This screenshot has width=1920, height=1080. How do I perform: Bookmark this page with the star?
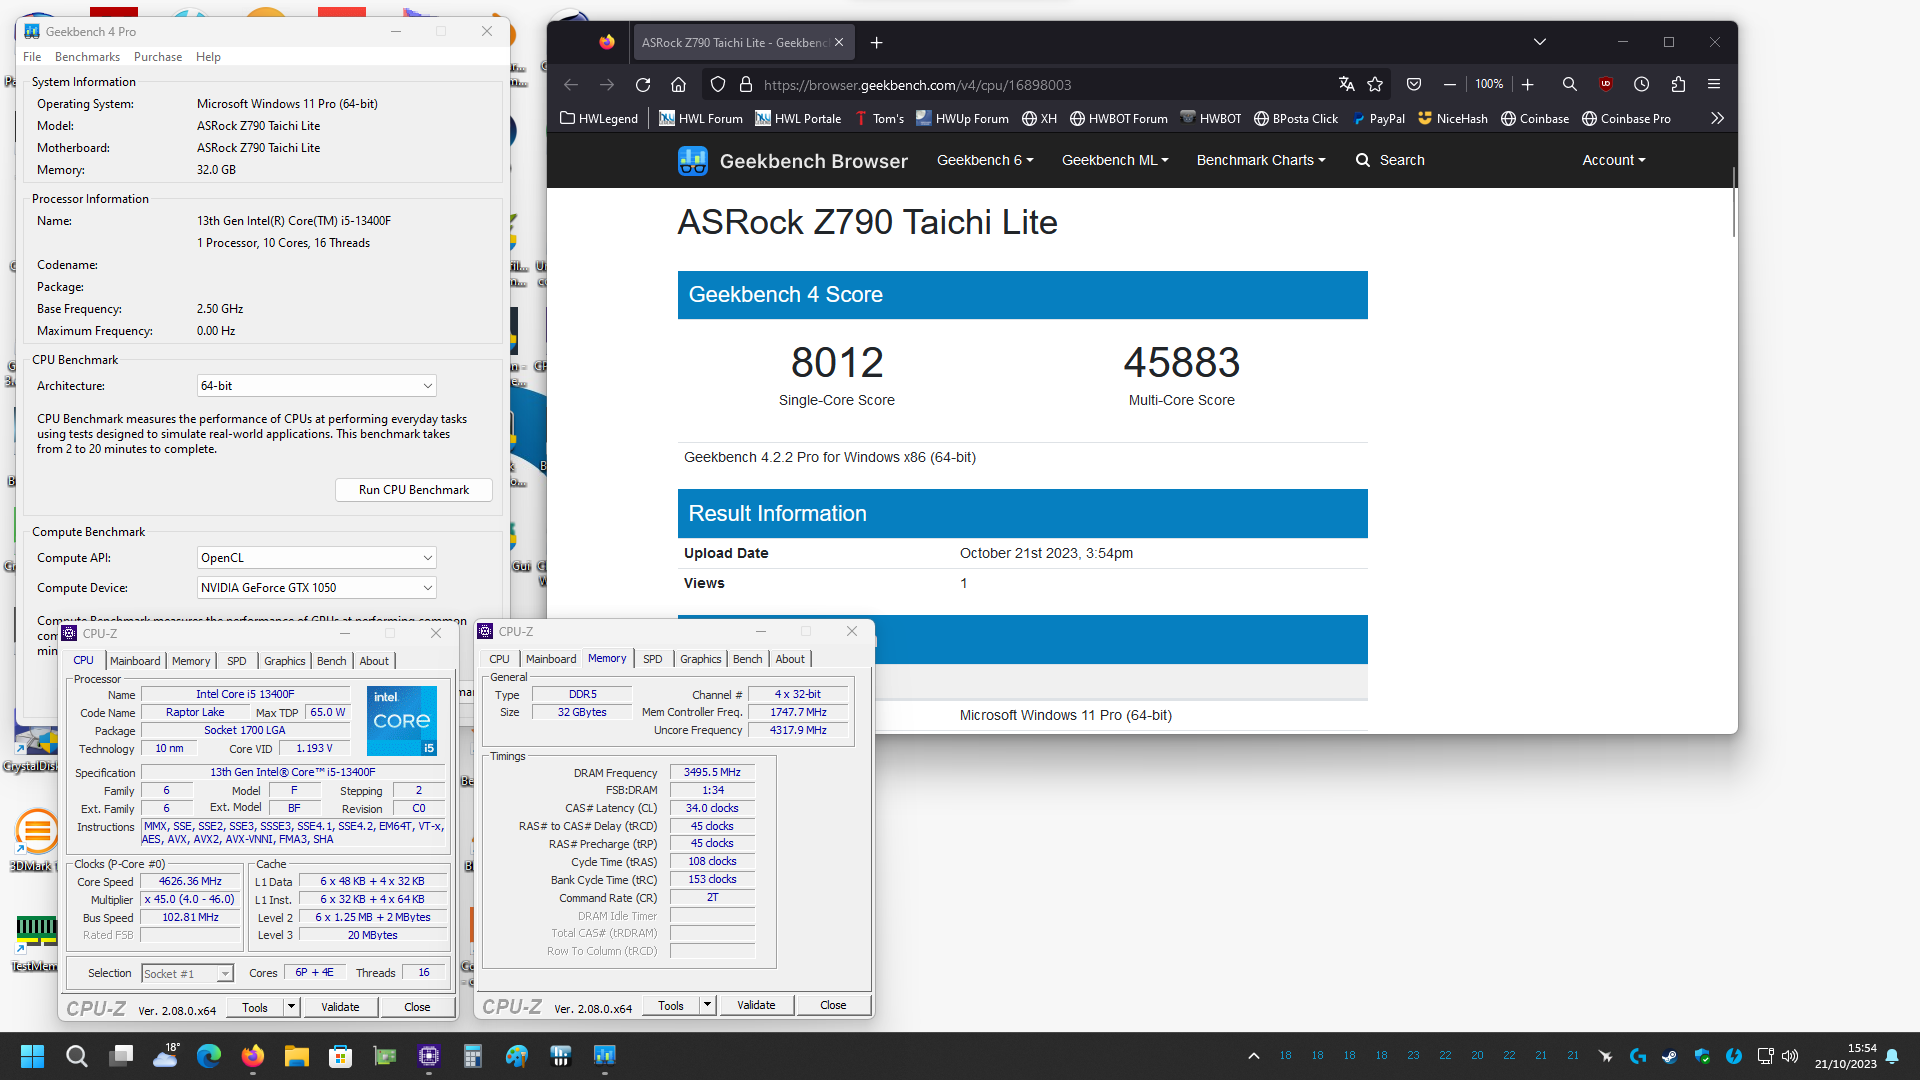coord(1375,85)
